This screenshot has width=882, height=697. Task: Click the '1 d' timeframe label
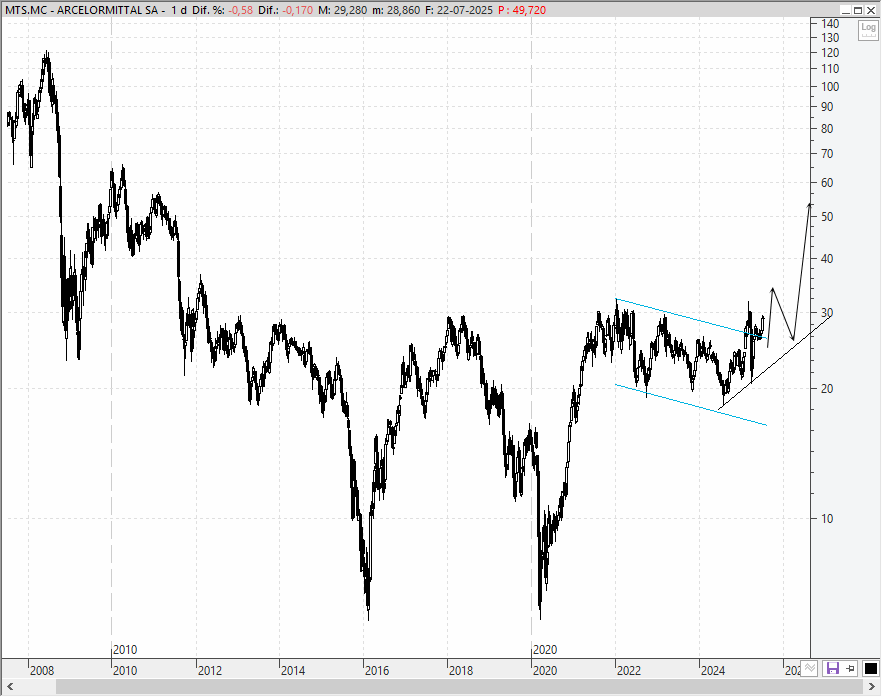coord(179,10)
